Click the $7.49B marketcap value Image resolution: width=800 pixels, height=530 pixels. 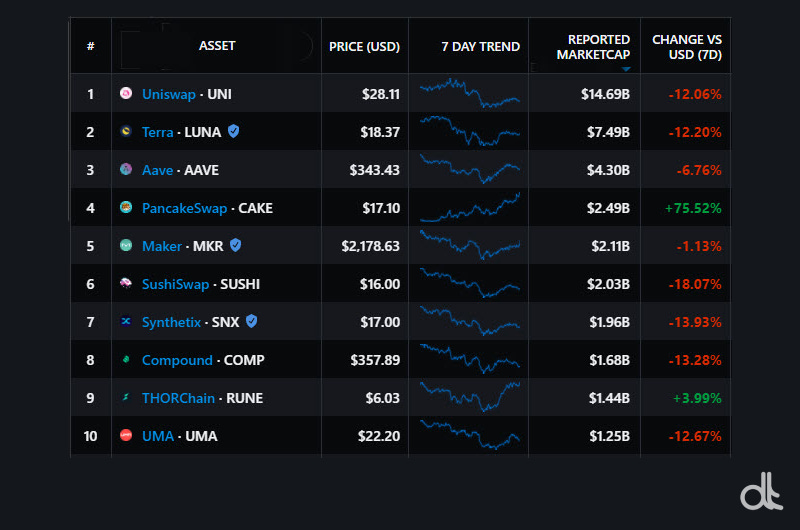point(608,132)
